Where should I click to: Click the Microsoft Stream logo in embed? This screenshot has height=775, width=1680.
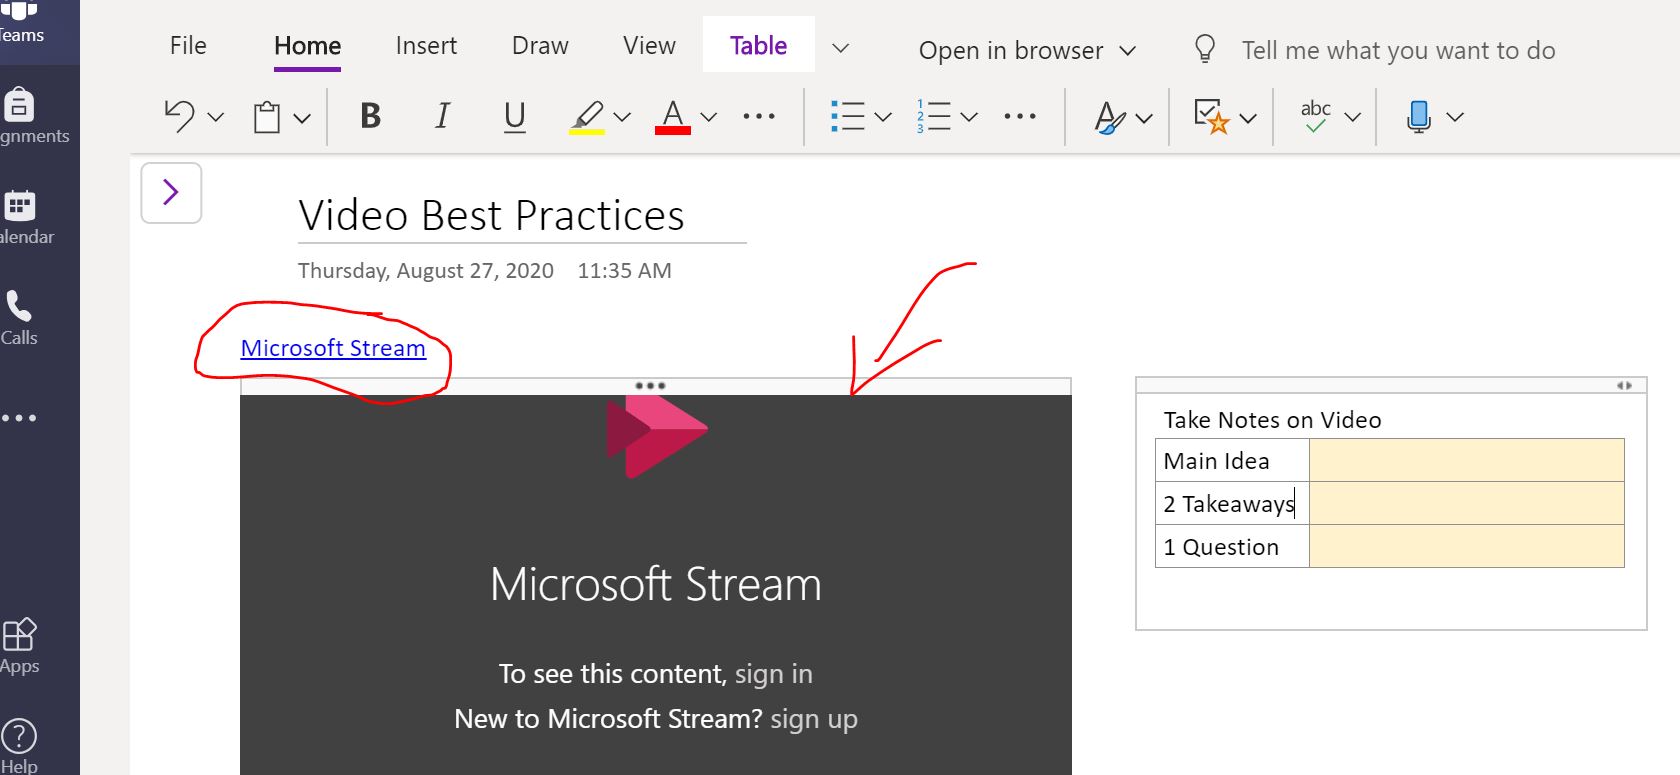coord(656,436)
